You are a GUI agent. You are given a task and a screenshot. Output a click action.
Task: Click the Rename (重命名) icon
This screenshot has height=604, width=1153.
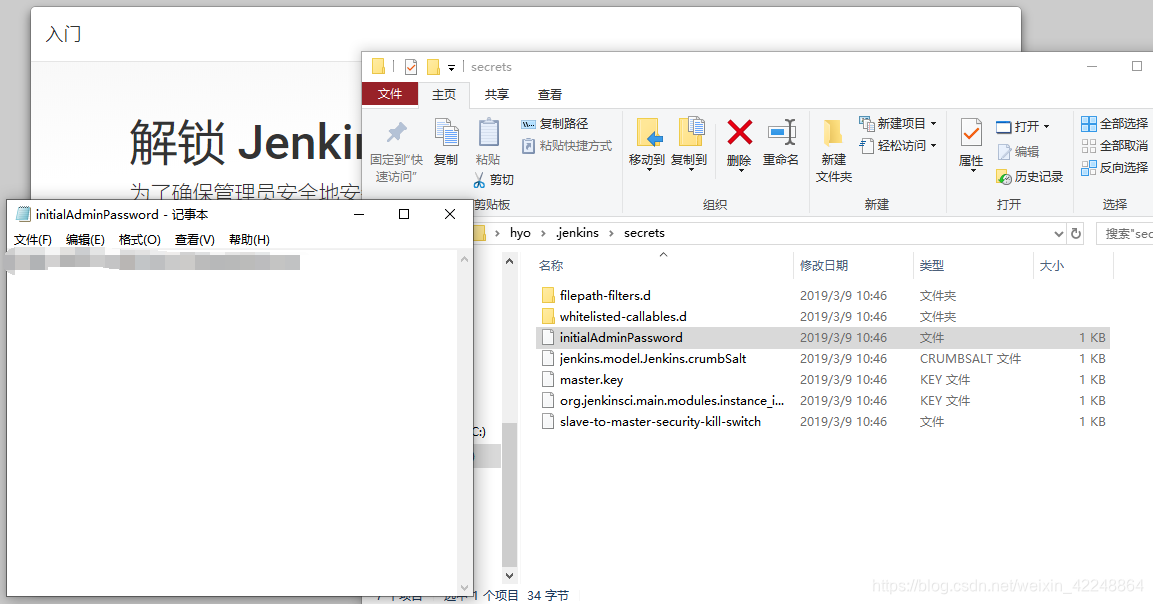pos(782,132)
